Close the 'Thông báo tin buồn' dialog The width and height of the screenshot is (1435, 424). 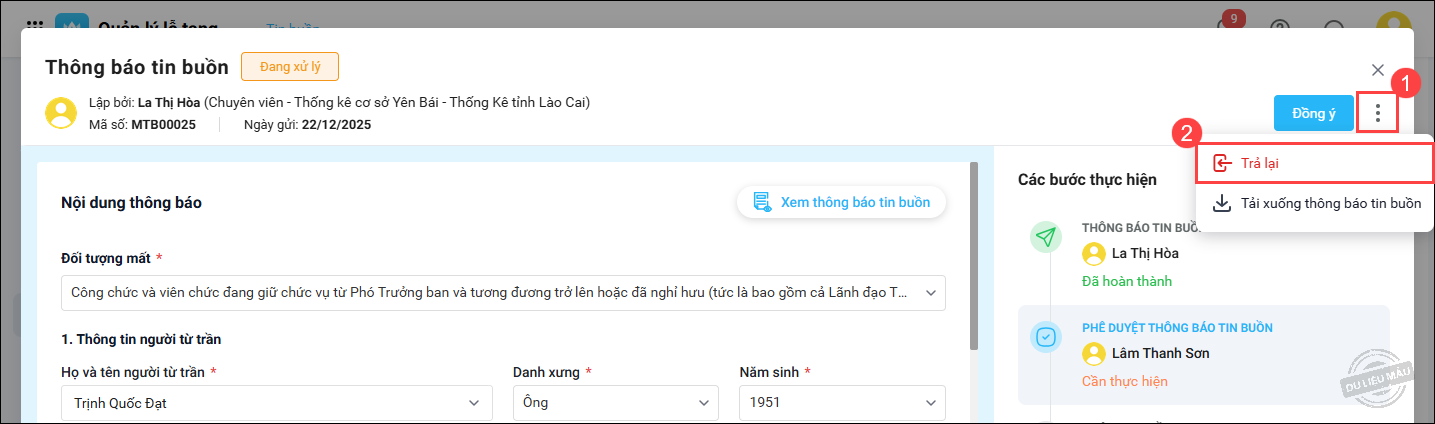pyautogui.click(x=1378, y=70)
